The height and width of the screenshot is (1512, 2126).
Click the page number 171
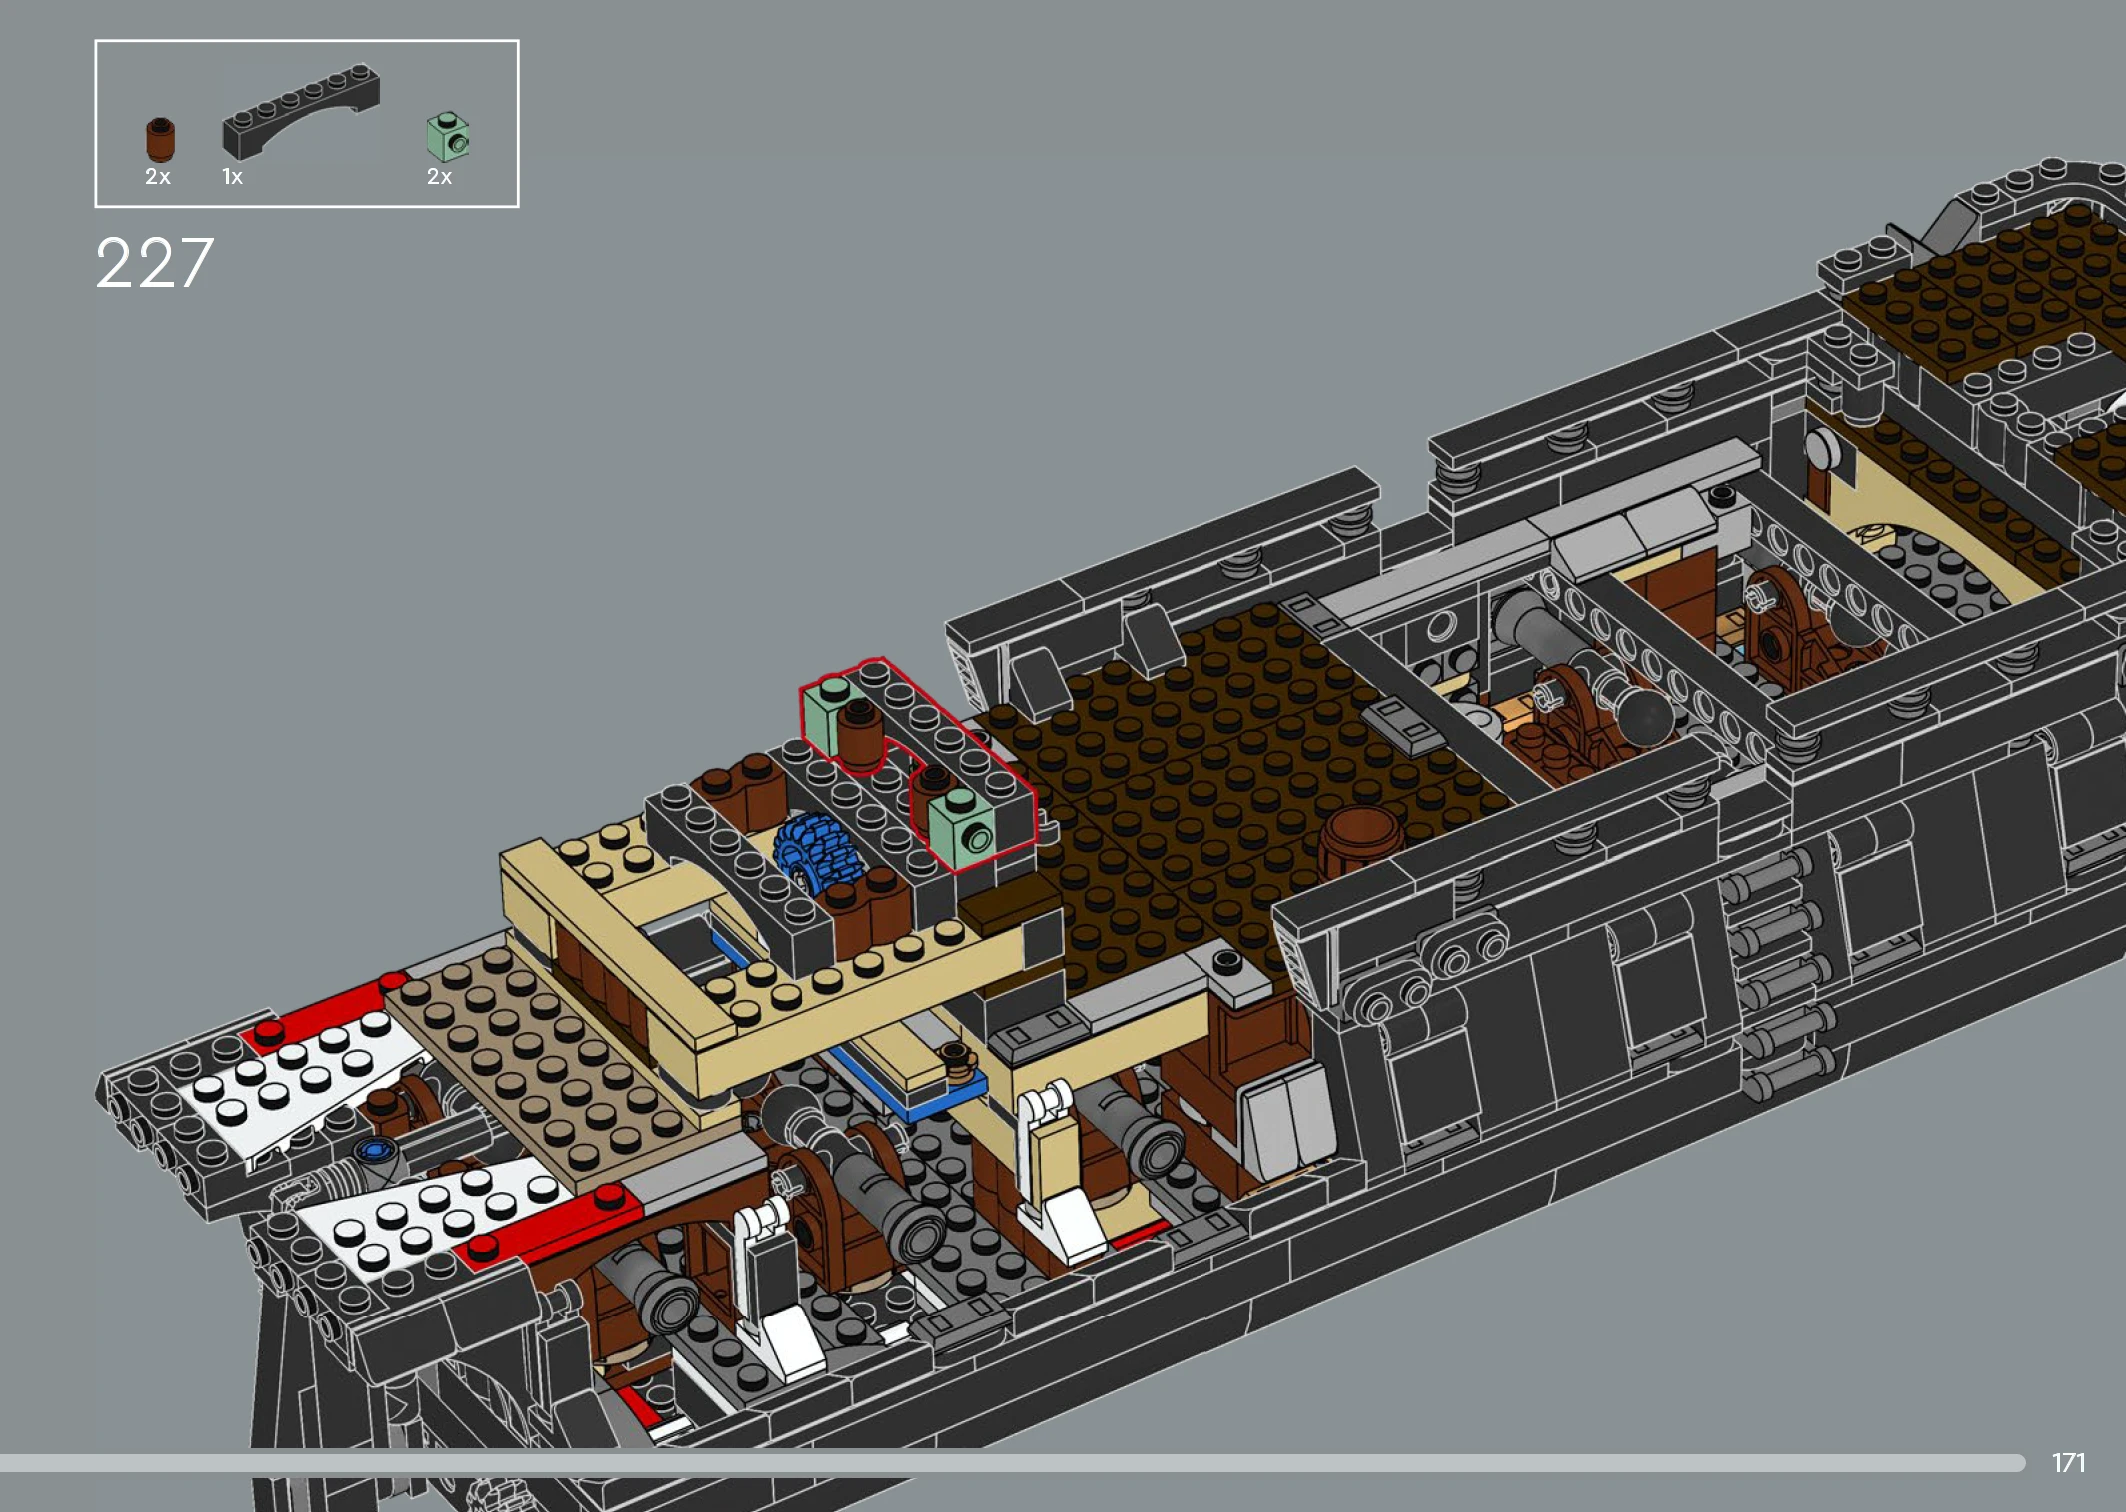(x=2068, y=1463)
